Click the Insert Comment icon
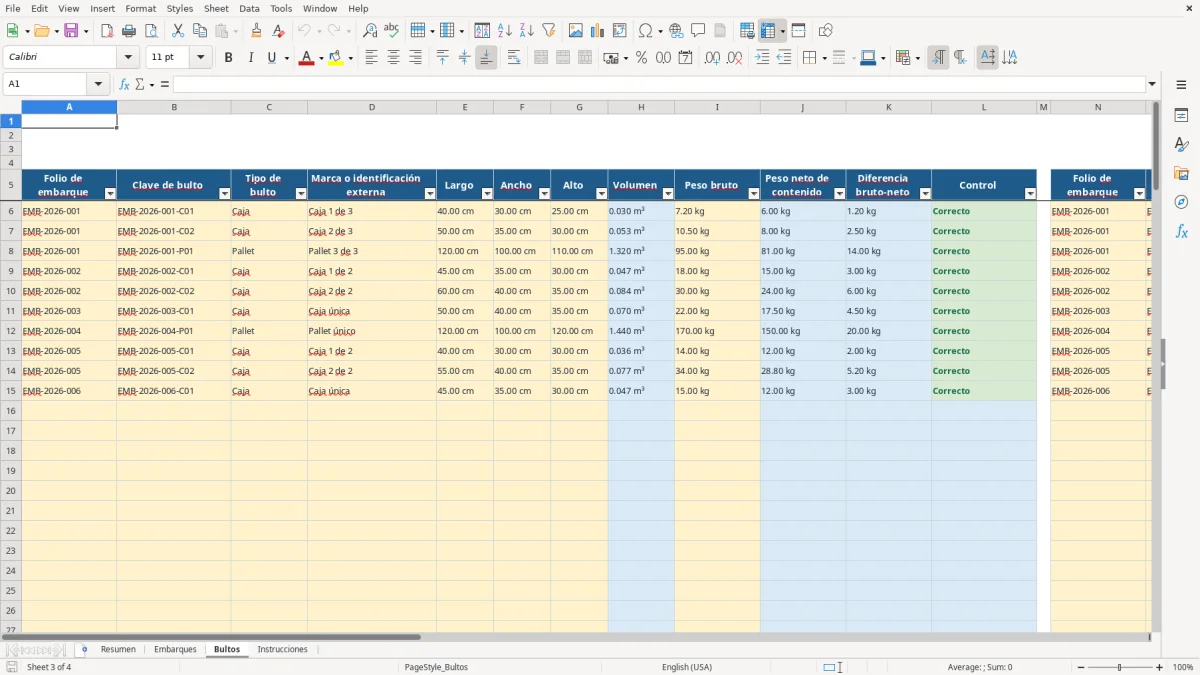The width and height of the screenshot is (1200, 675). pyautogui.click(x=698, y=31)
